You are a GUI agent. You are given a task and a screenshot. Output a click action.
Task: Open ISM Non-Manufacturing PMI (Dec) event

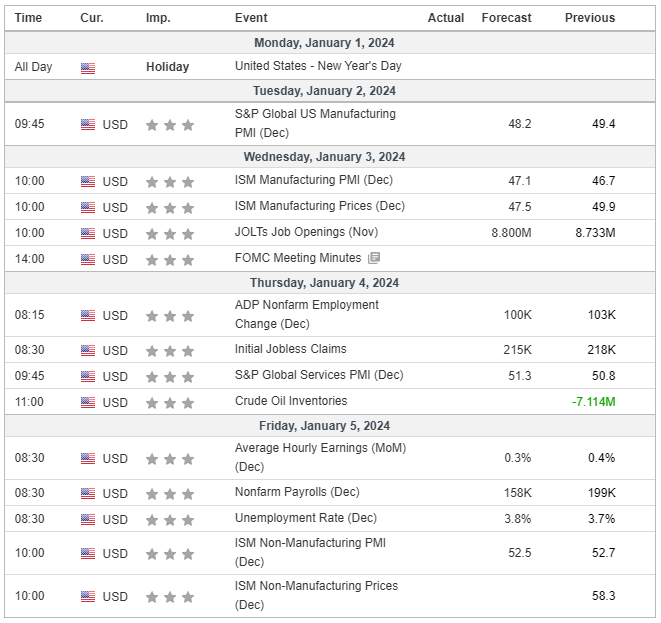pos(310,552)
